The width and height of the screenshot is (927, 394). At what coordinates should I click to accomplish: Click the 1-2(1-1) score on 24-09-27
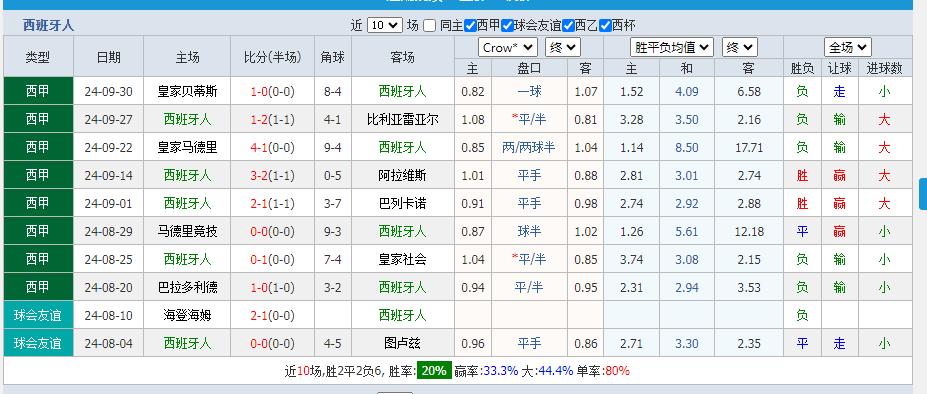click(273, 120)
